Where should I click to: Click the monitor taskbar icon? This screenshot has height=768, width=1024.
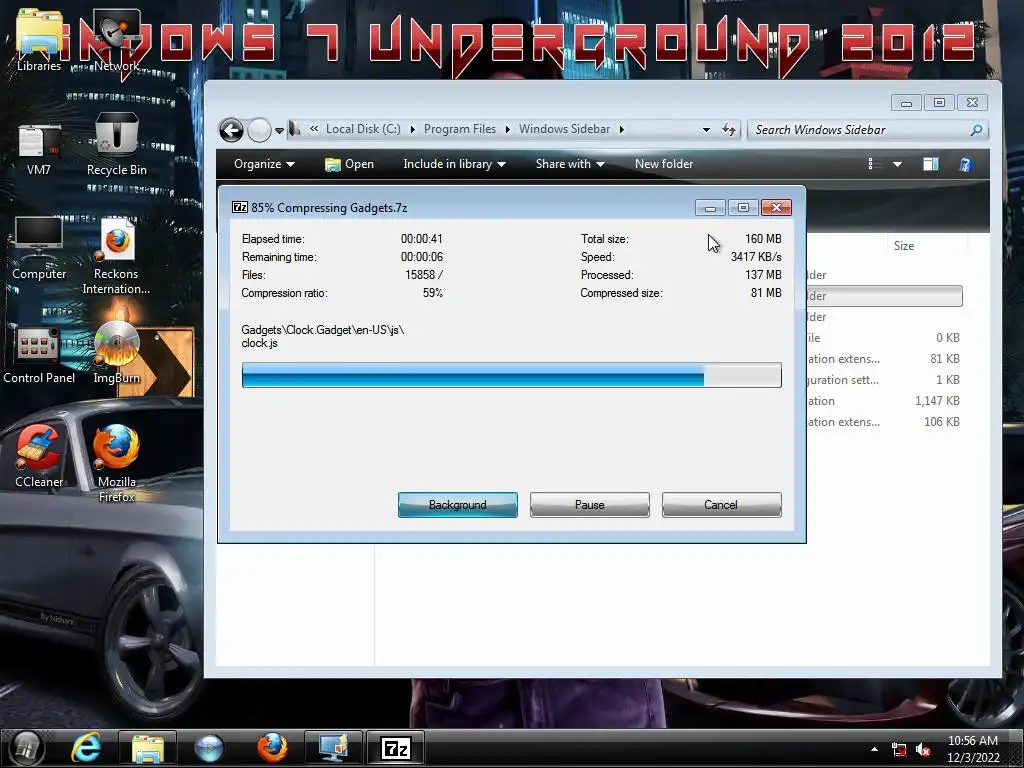333,748
